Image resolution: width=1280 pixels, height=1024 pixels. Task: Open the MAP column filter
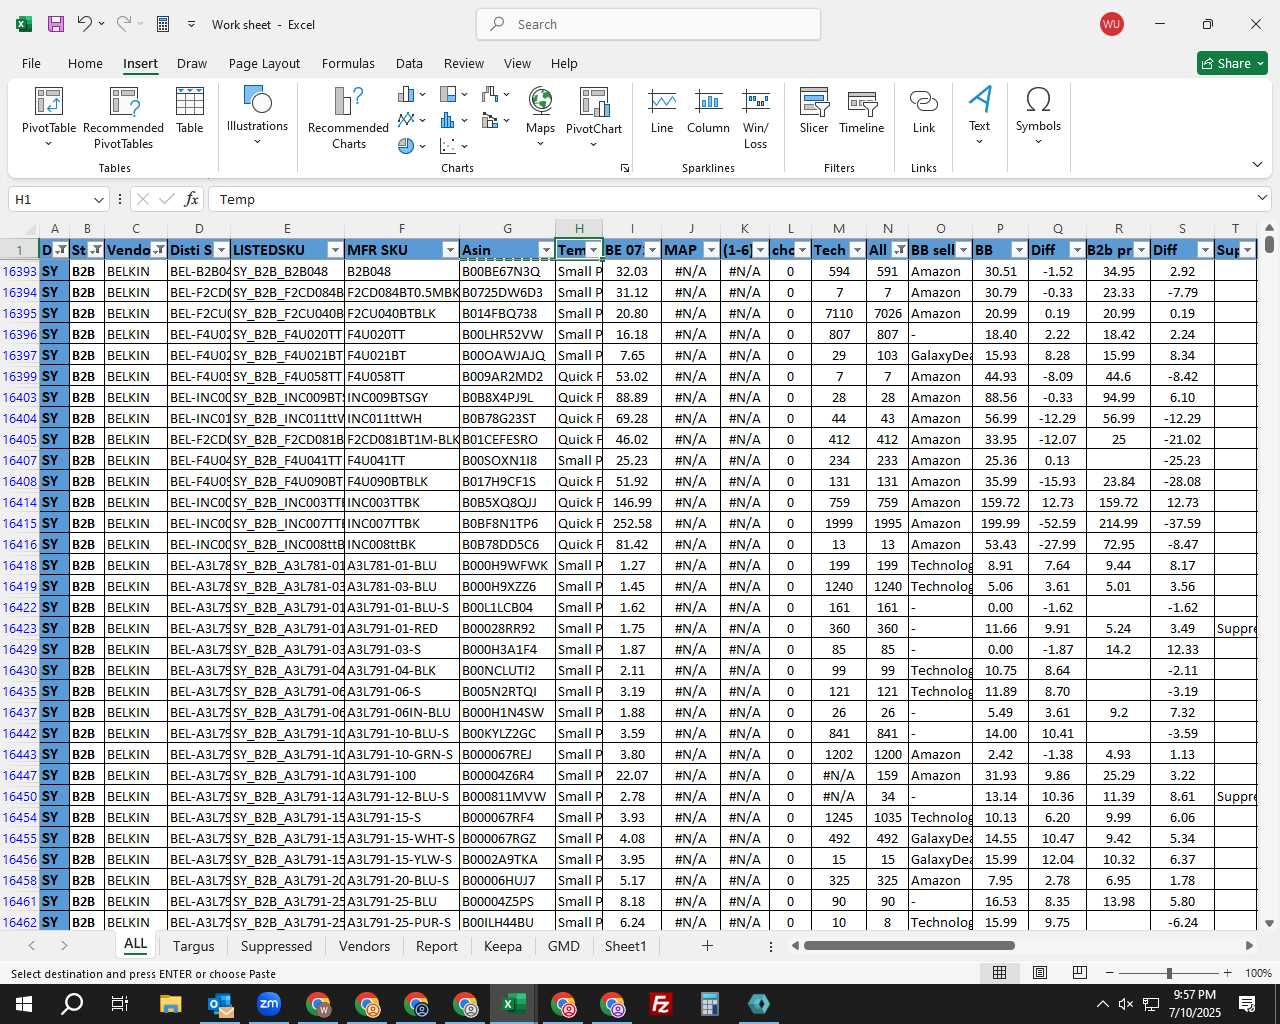point(711,250)
